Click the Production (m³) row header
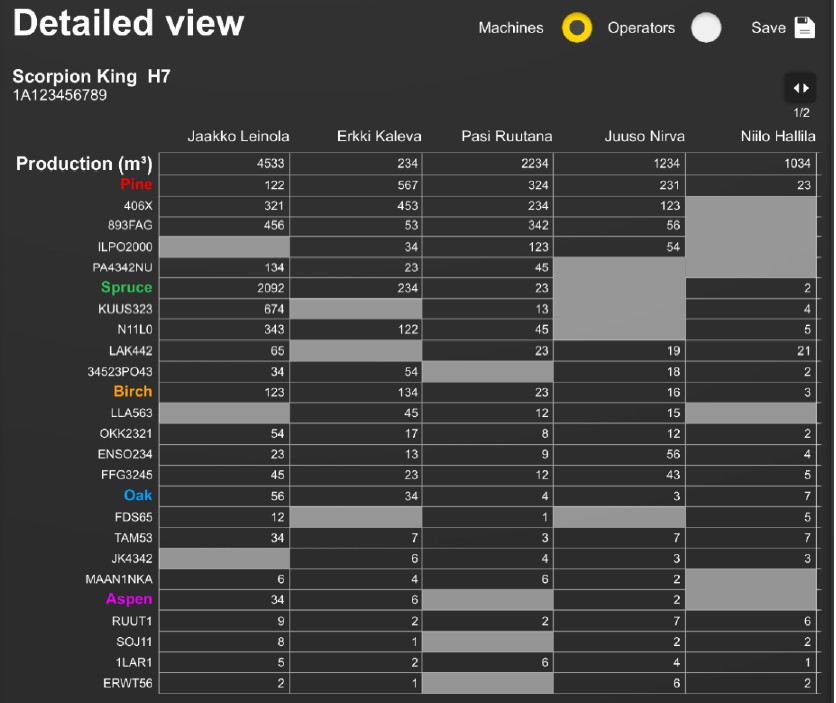Image resolution: width=836 pixels, height=703 pixels. (x=84, y=163)
